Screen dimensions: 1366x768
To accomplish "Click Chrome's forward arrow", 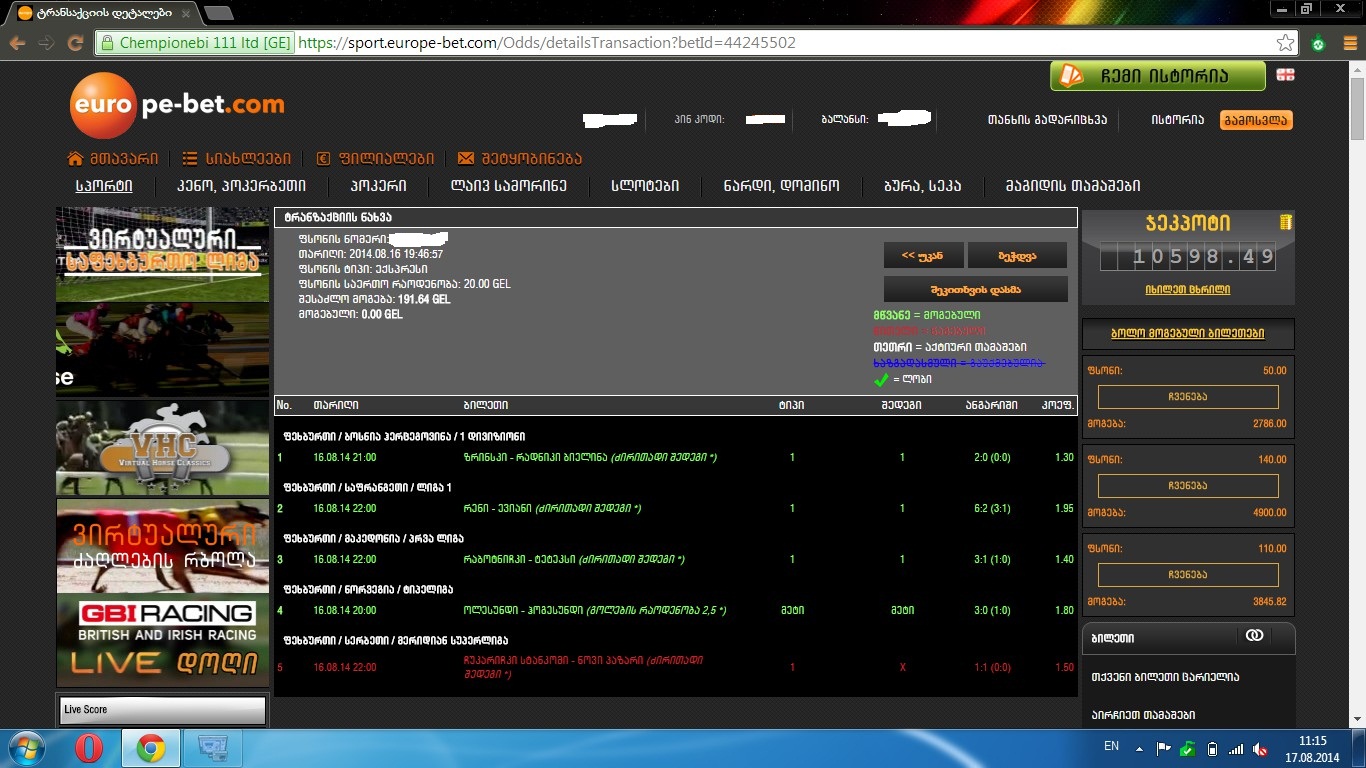I will click(46, 43).
